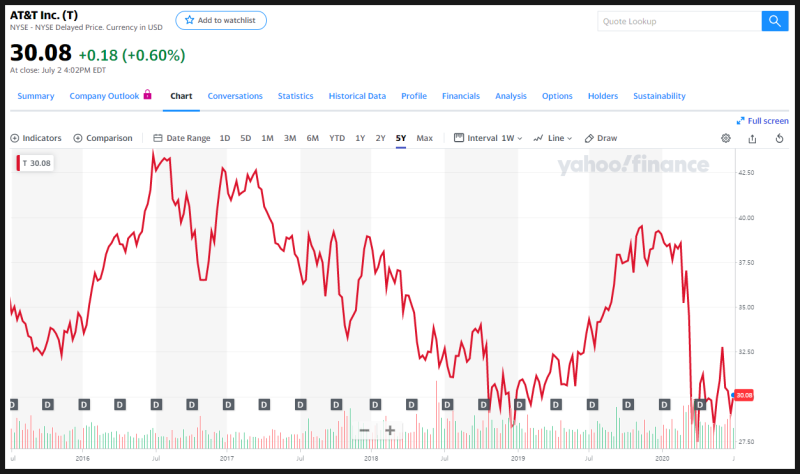Click the blue search magnifier button
The height and width of the screenshot is (474, 800).
click(x=775, y=21)
